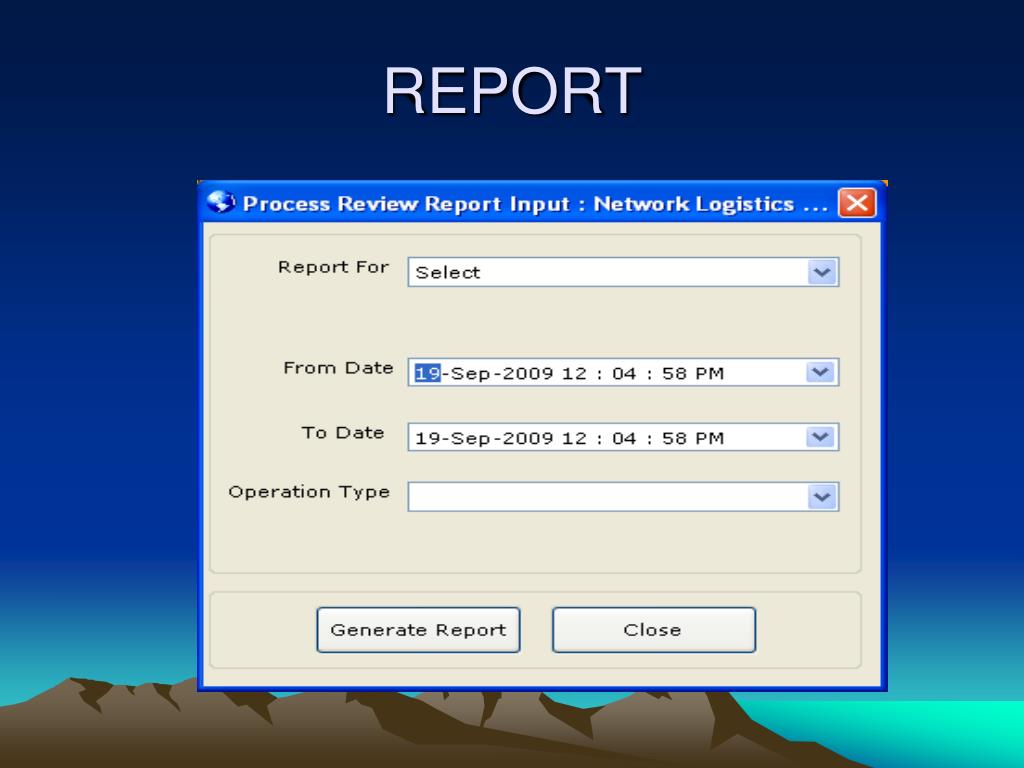
Task: Open the Operation Type dropdown arrow
Action: (822, 497)
